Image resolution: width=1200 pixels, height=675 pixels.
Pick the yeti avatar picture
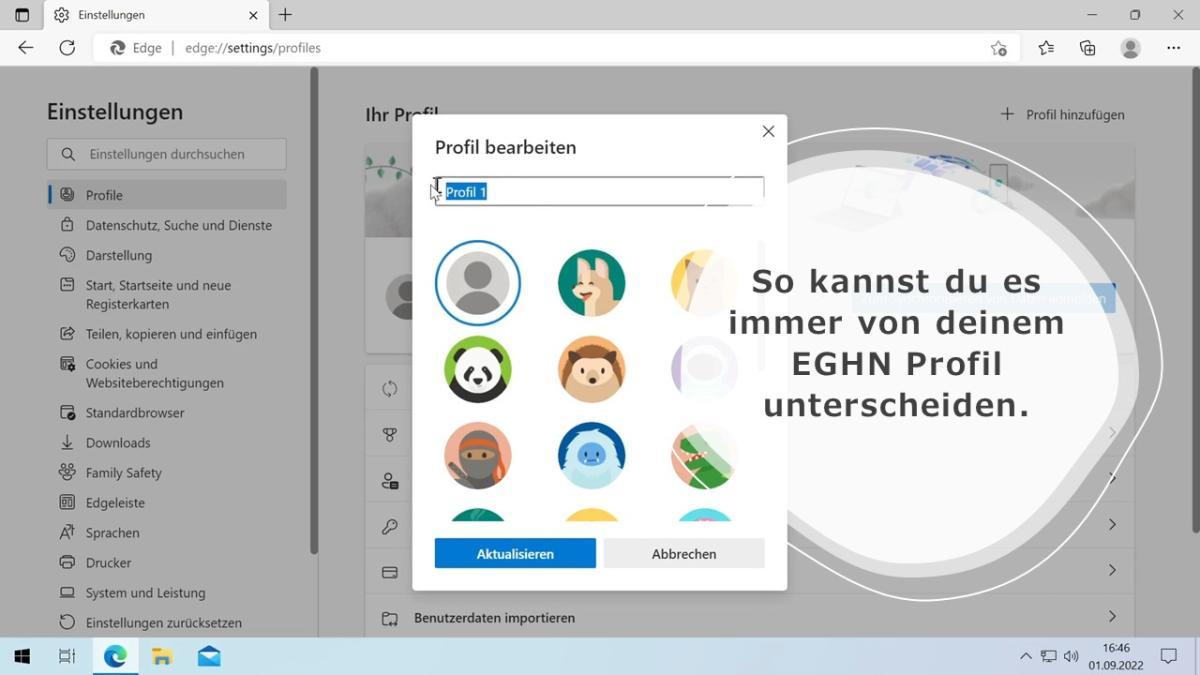tap(592, 455)
